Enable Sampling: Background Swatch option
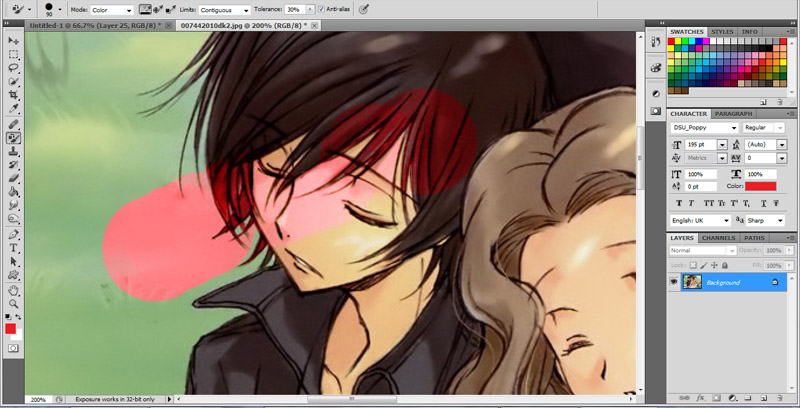 coord(171,9)
